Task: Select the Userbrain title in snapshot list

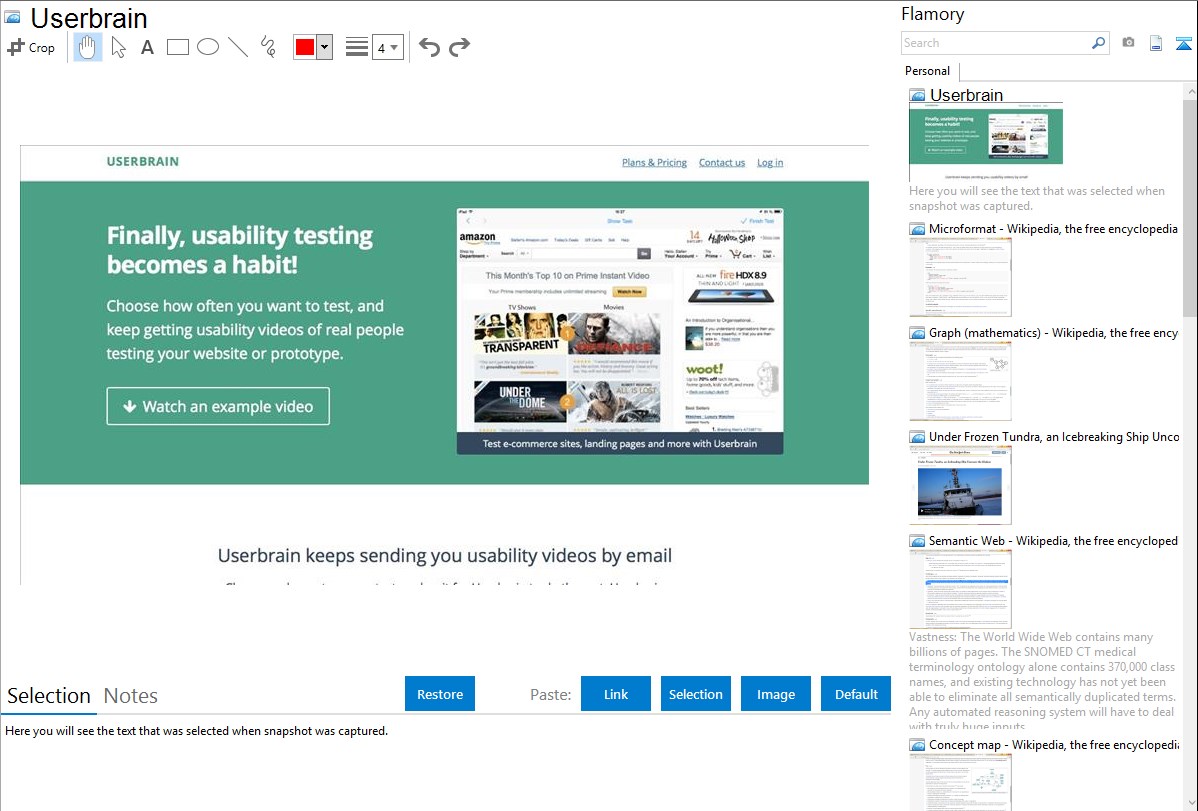Action: tap(966, 95)
